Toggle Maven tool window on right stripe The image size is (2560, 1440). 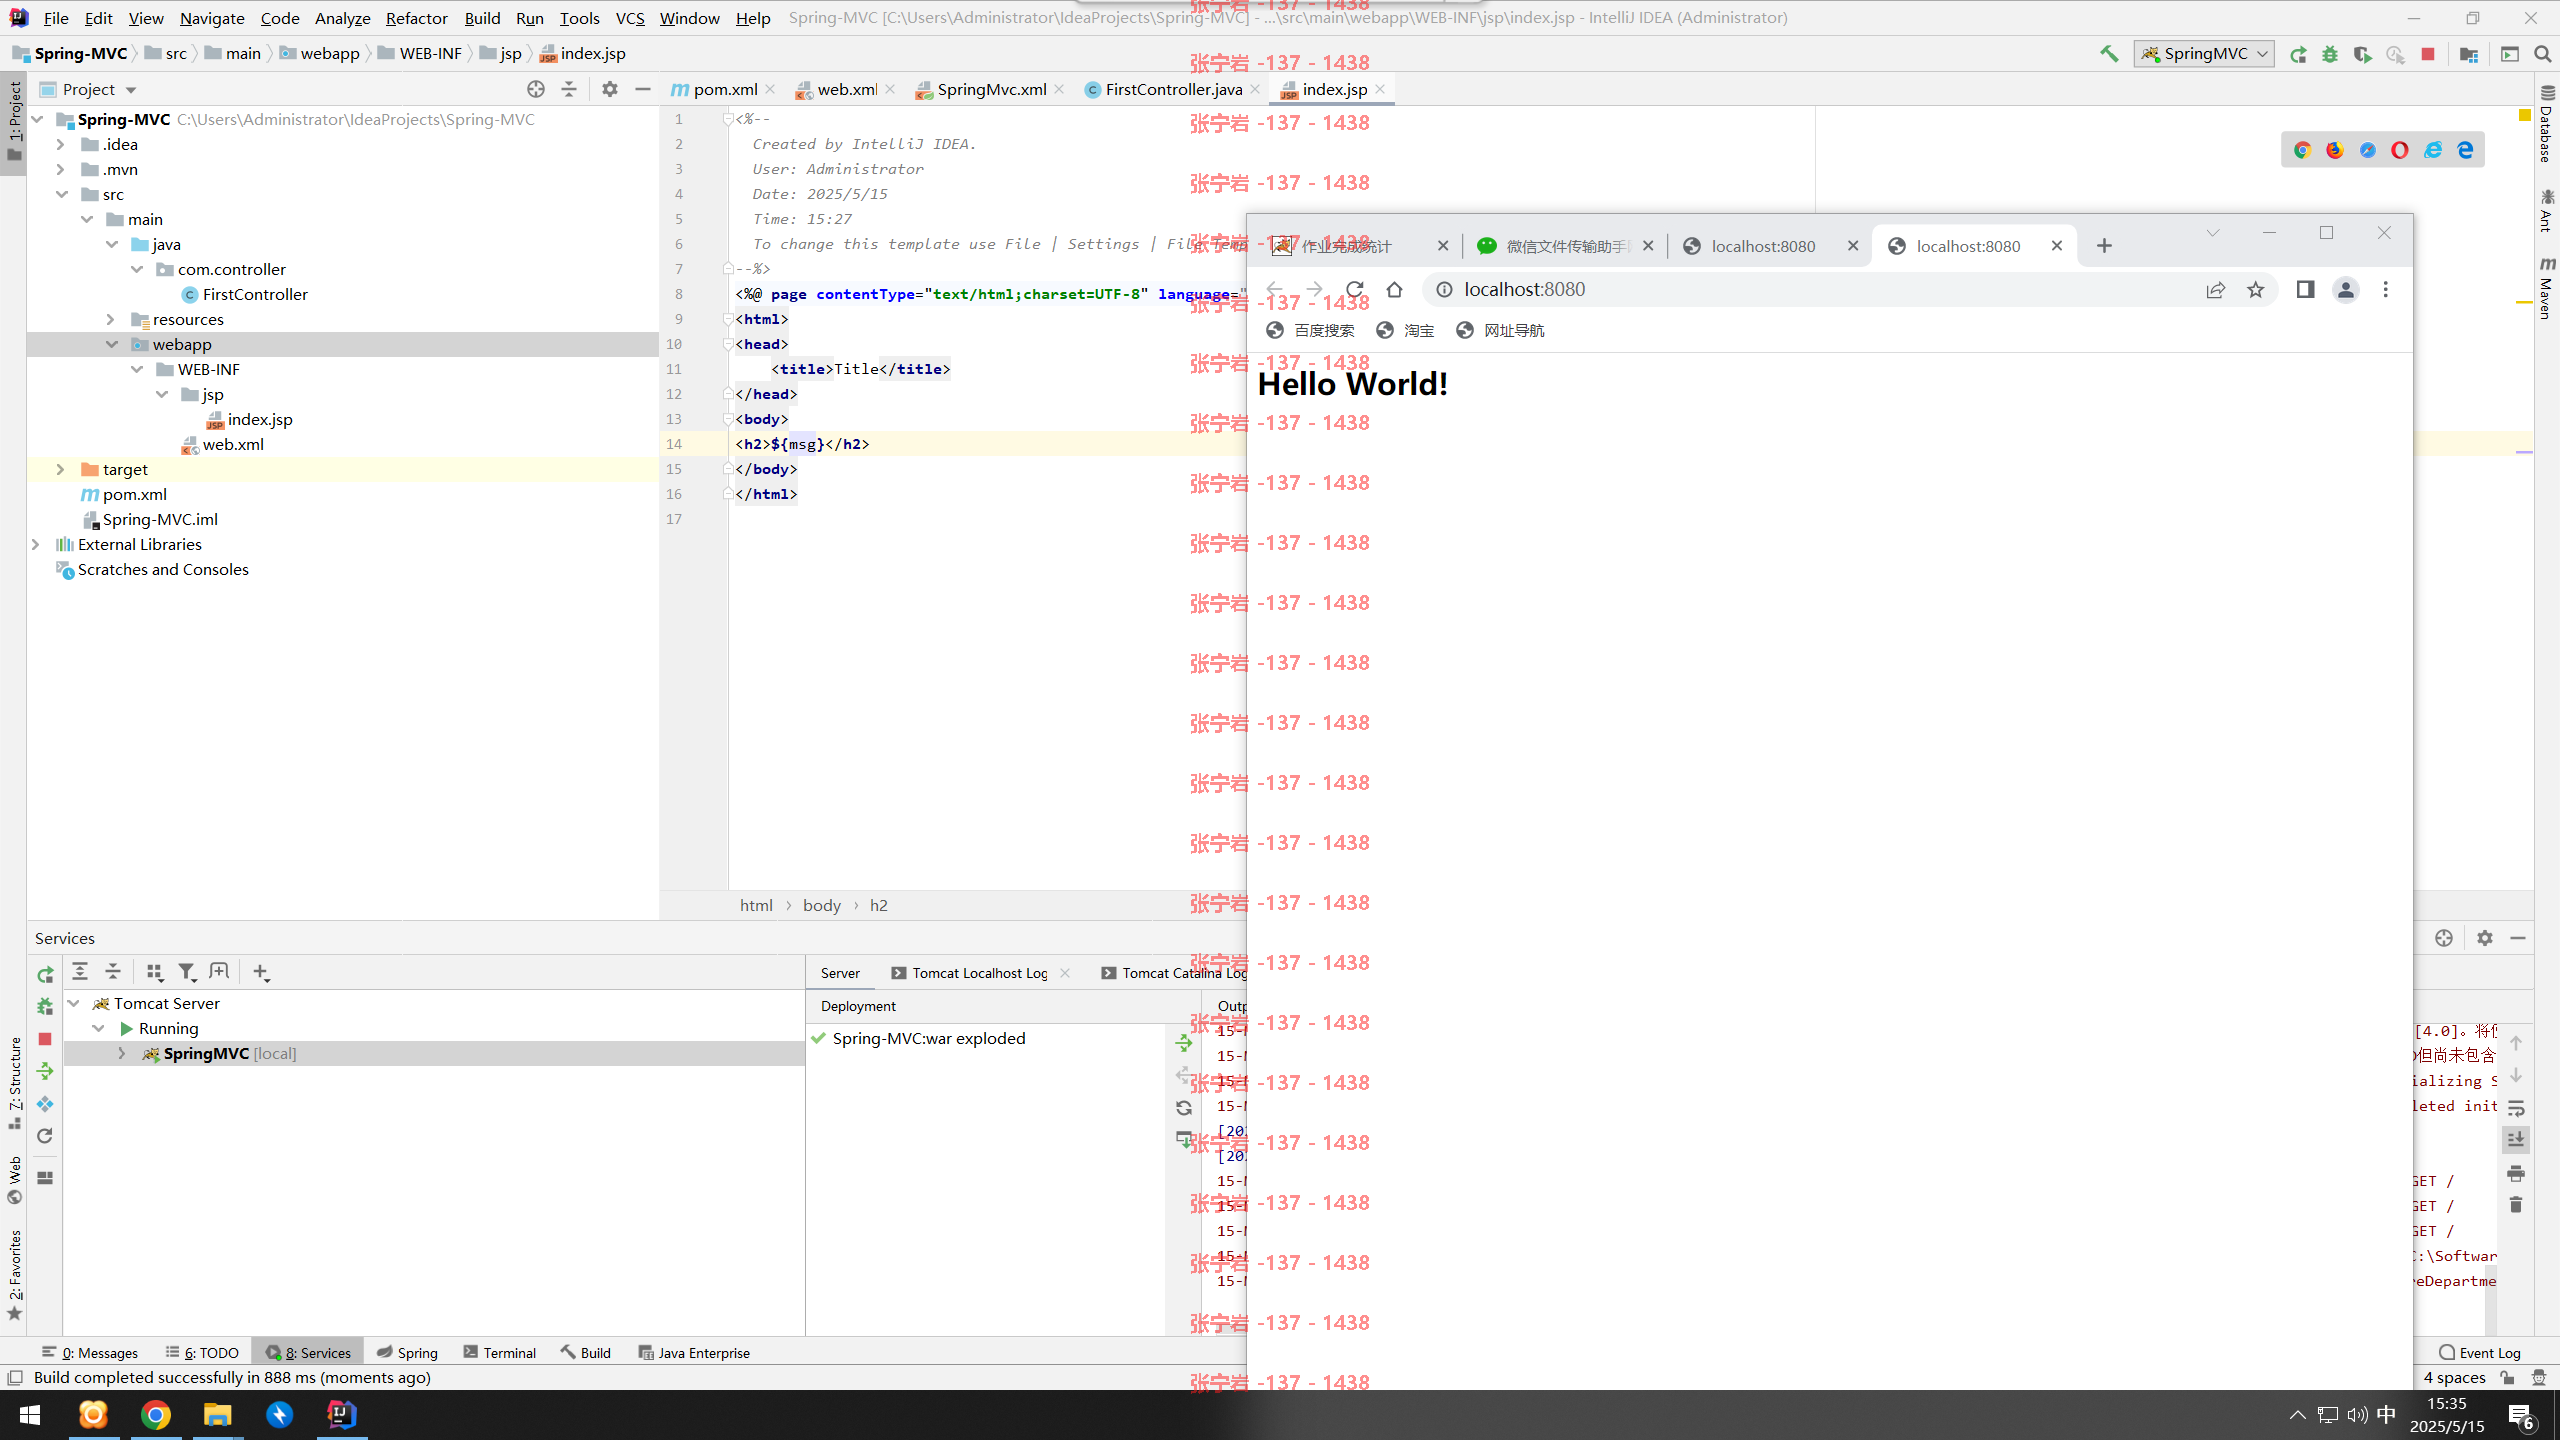[2546, 288]
